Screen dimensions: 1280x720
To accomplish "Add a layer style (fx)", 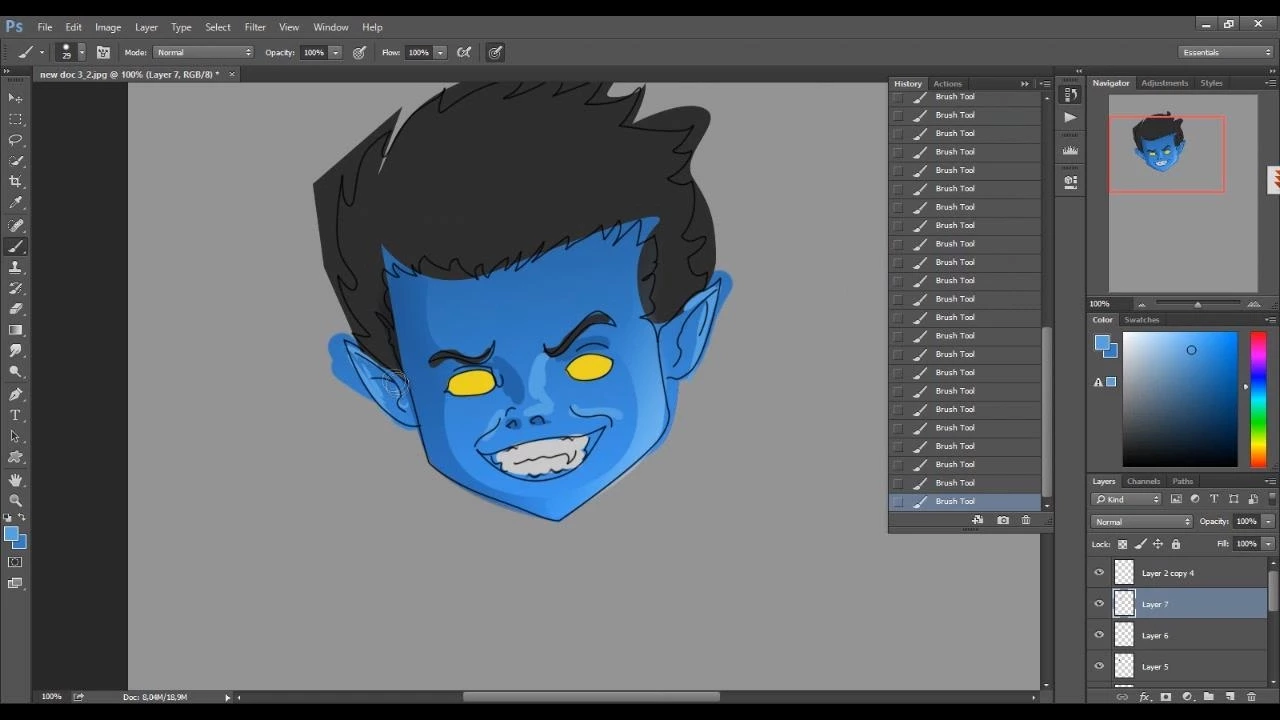I will pos(1144,697).
